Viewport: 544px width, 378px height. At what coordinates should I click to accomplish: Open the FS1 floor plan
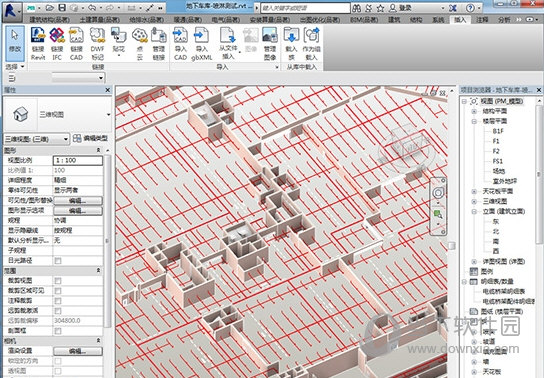[498, 161]
